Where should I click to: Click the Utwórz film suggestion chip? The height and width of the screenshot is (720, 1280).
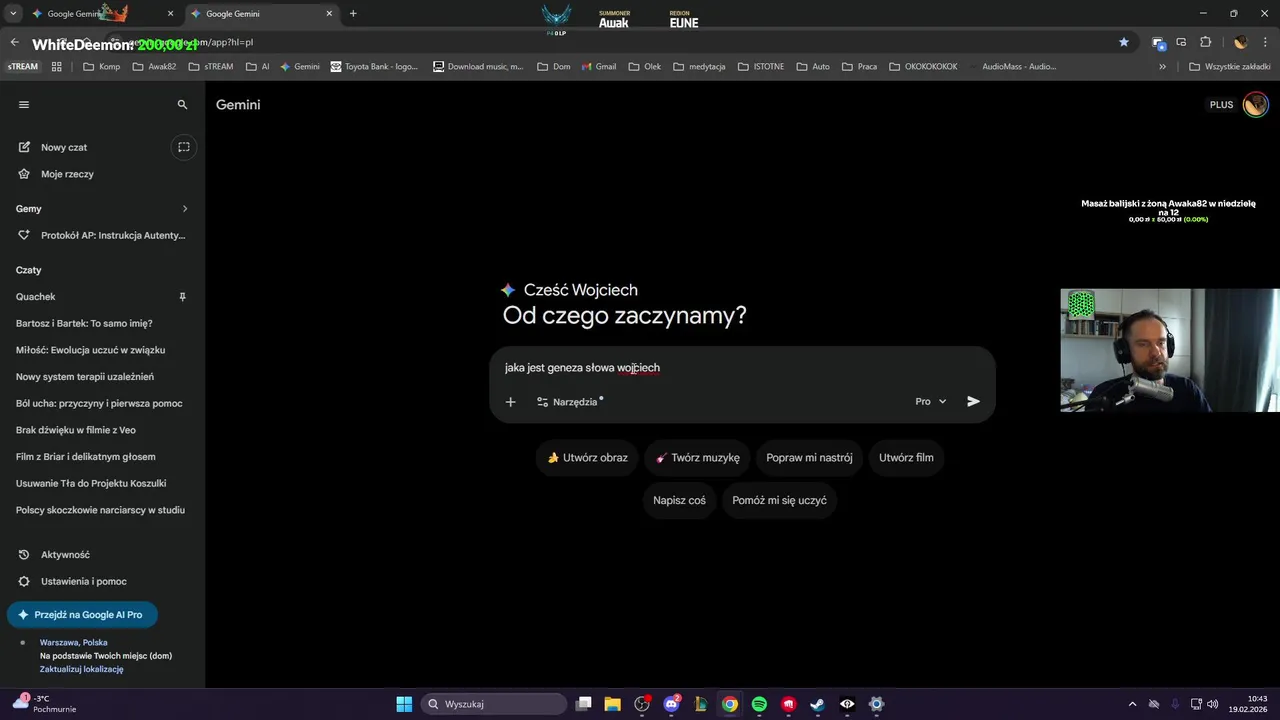906,458
